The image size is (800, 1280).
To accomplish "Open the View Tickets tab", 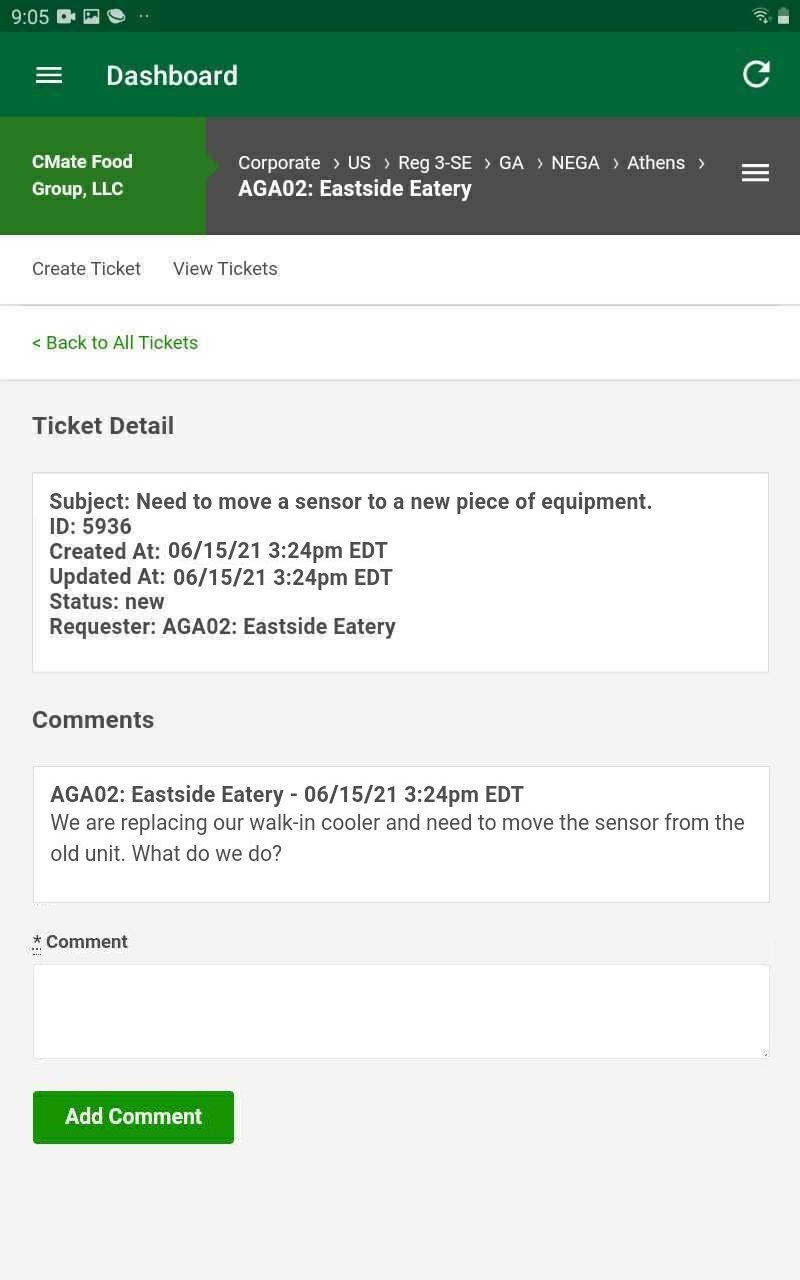I will point(224,268).
